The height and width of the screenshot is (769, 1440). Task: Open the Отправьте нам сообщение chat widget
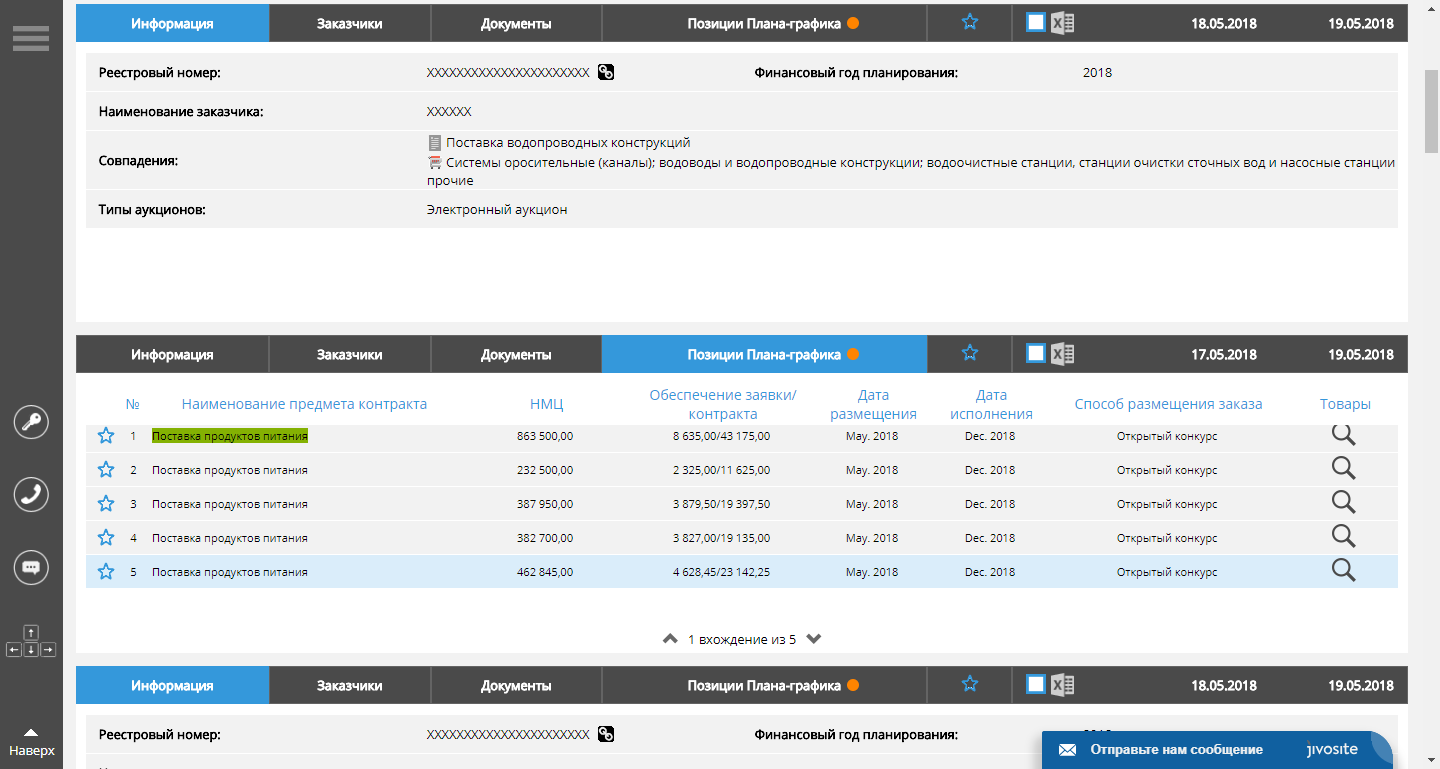click(1217, 750)
